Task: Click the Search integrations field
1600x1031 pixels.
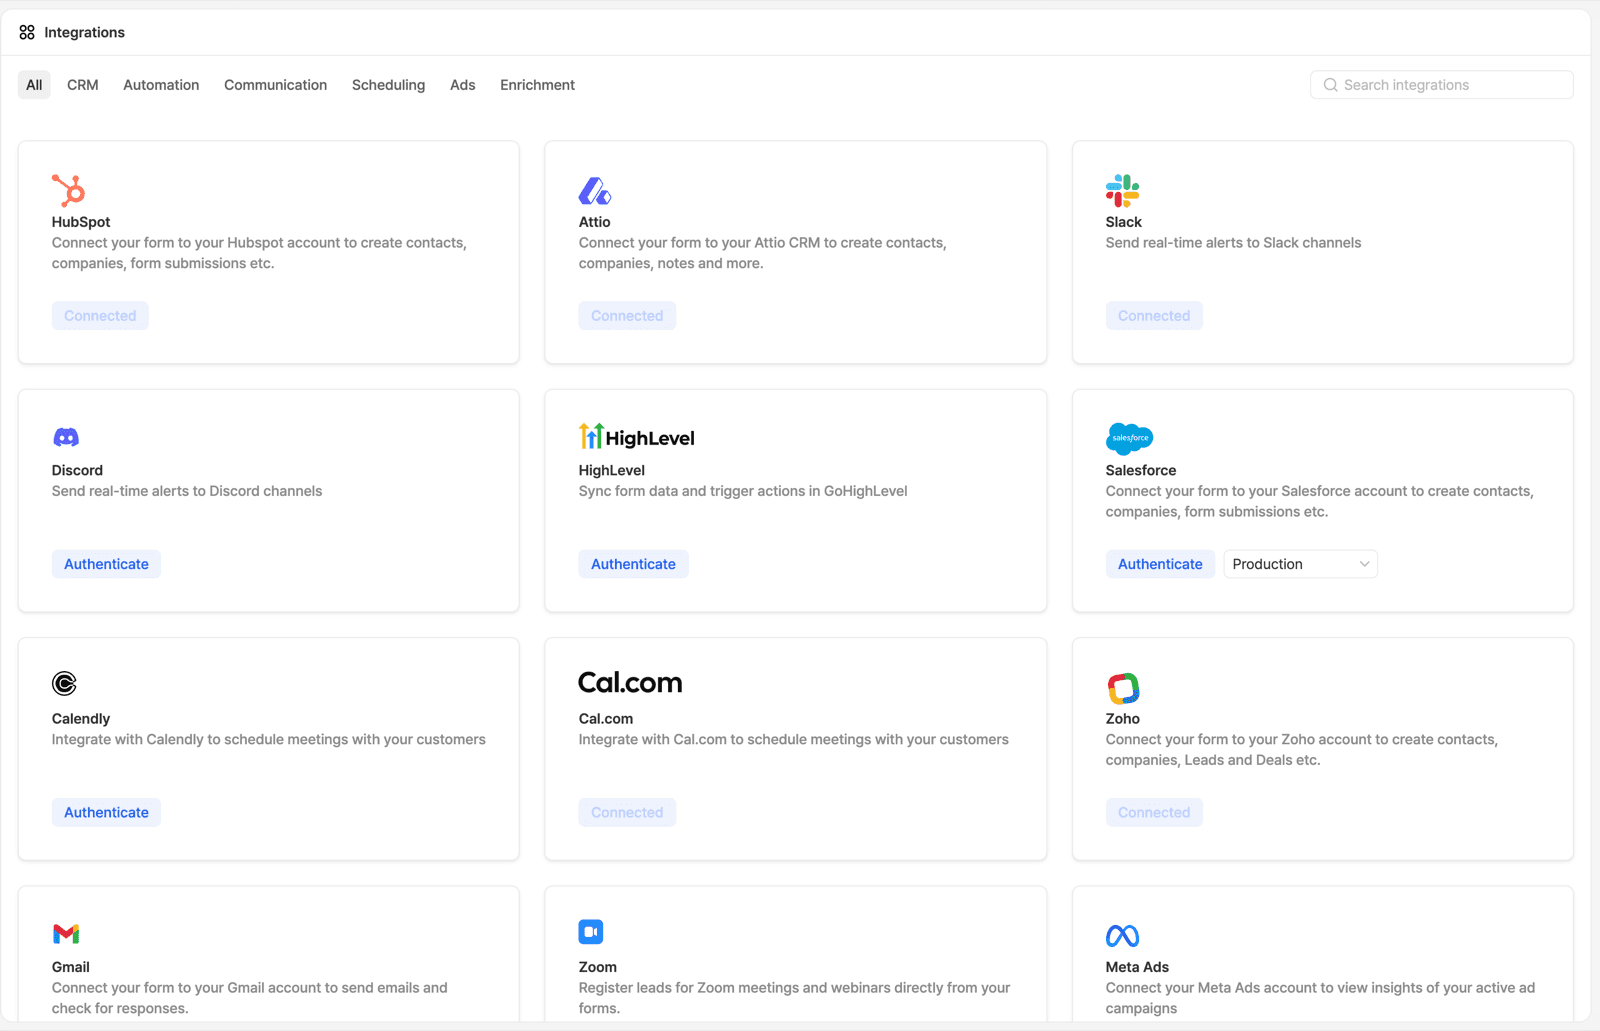Action: 1442,85
